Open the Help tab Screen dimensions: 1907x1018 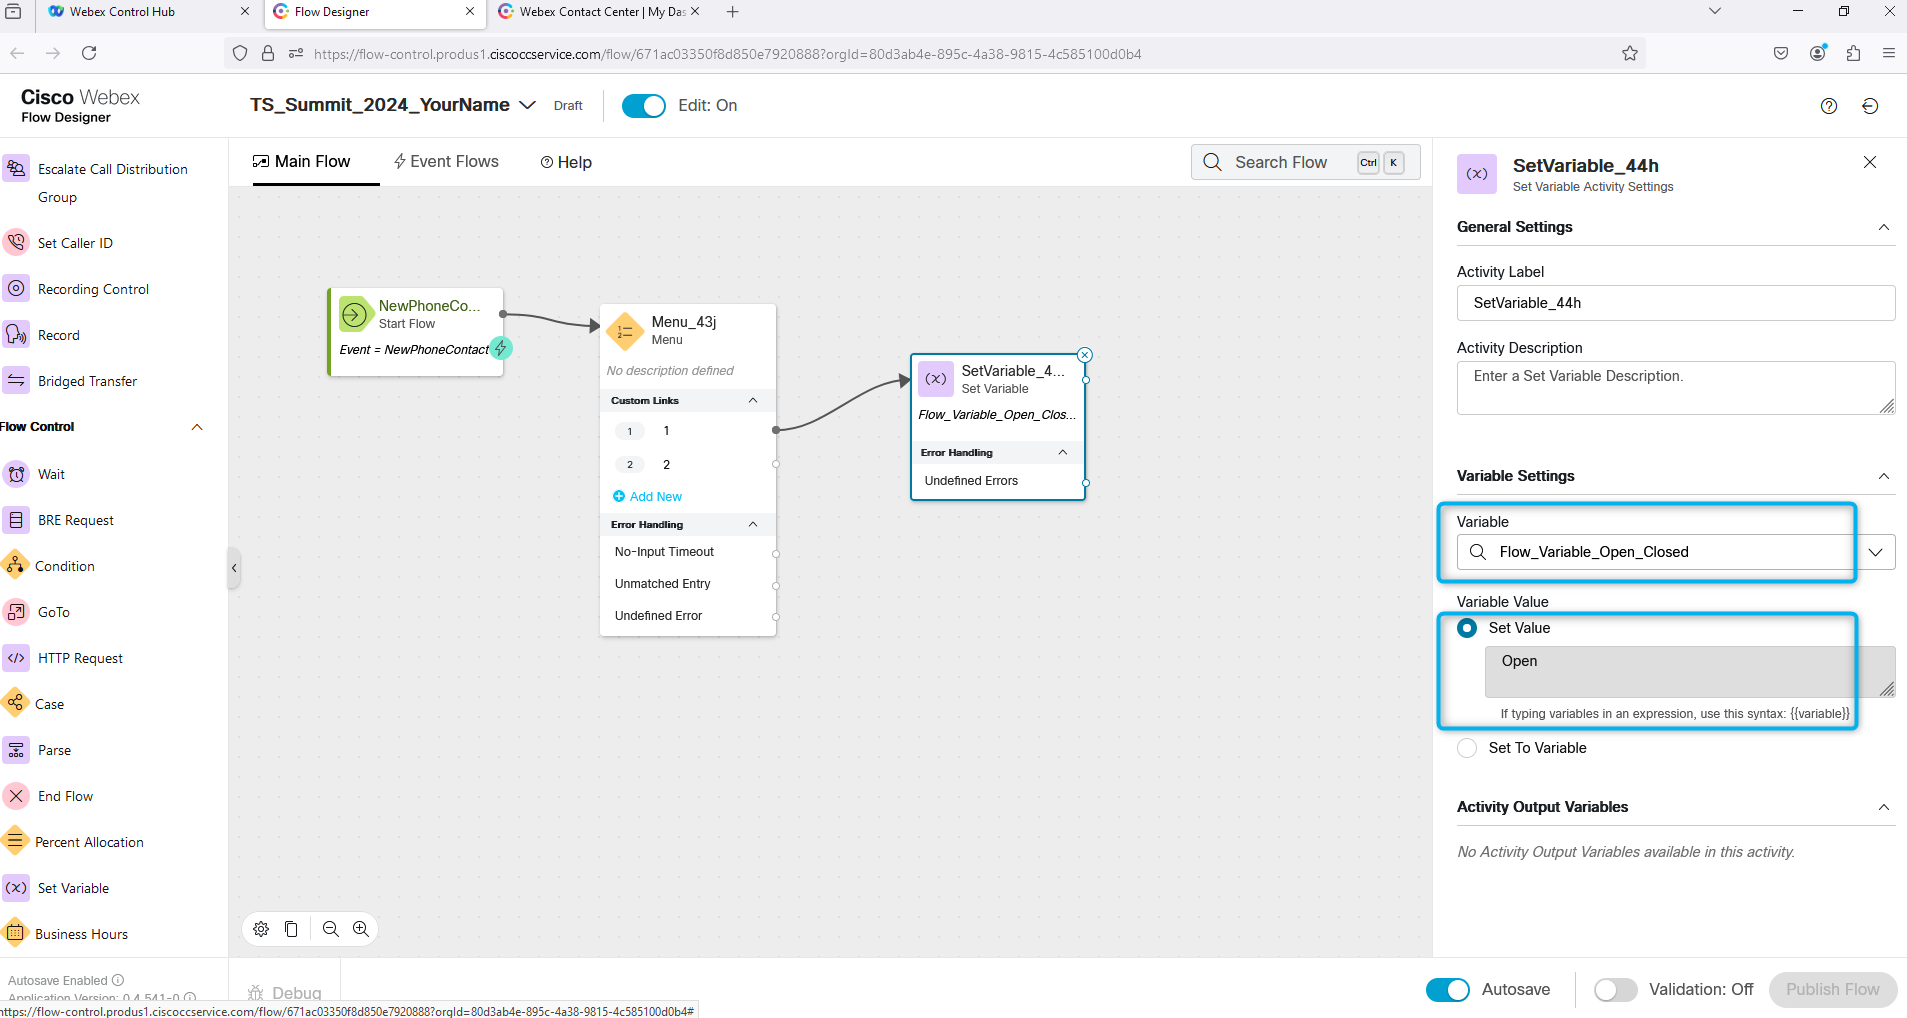(x=566, y=162)
